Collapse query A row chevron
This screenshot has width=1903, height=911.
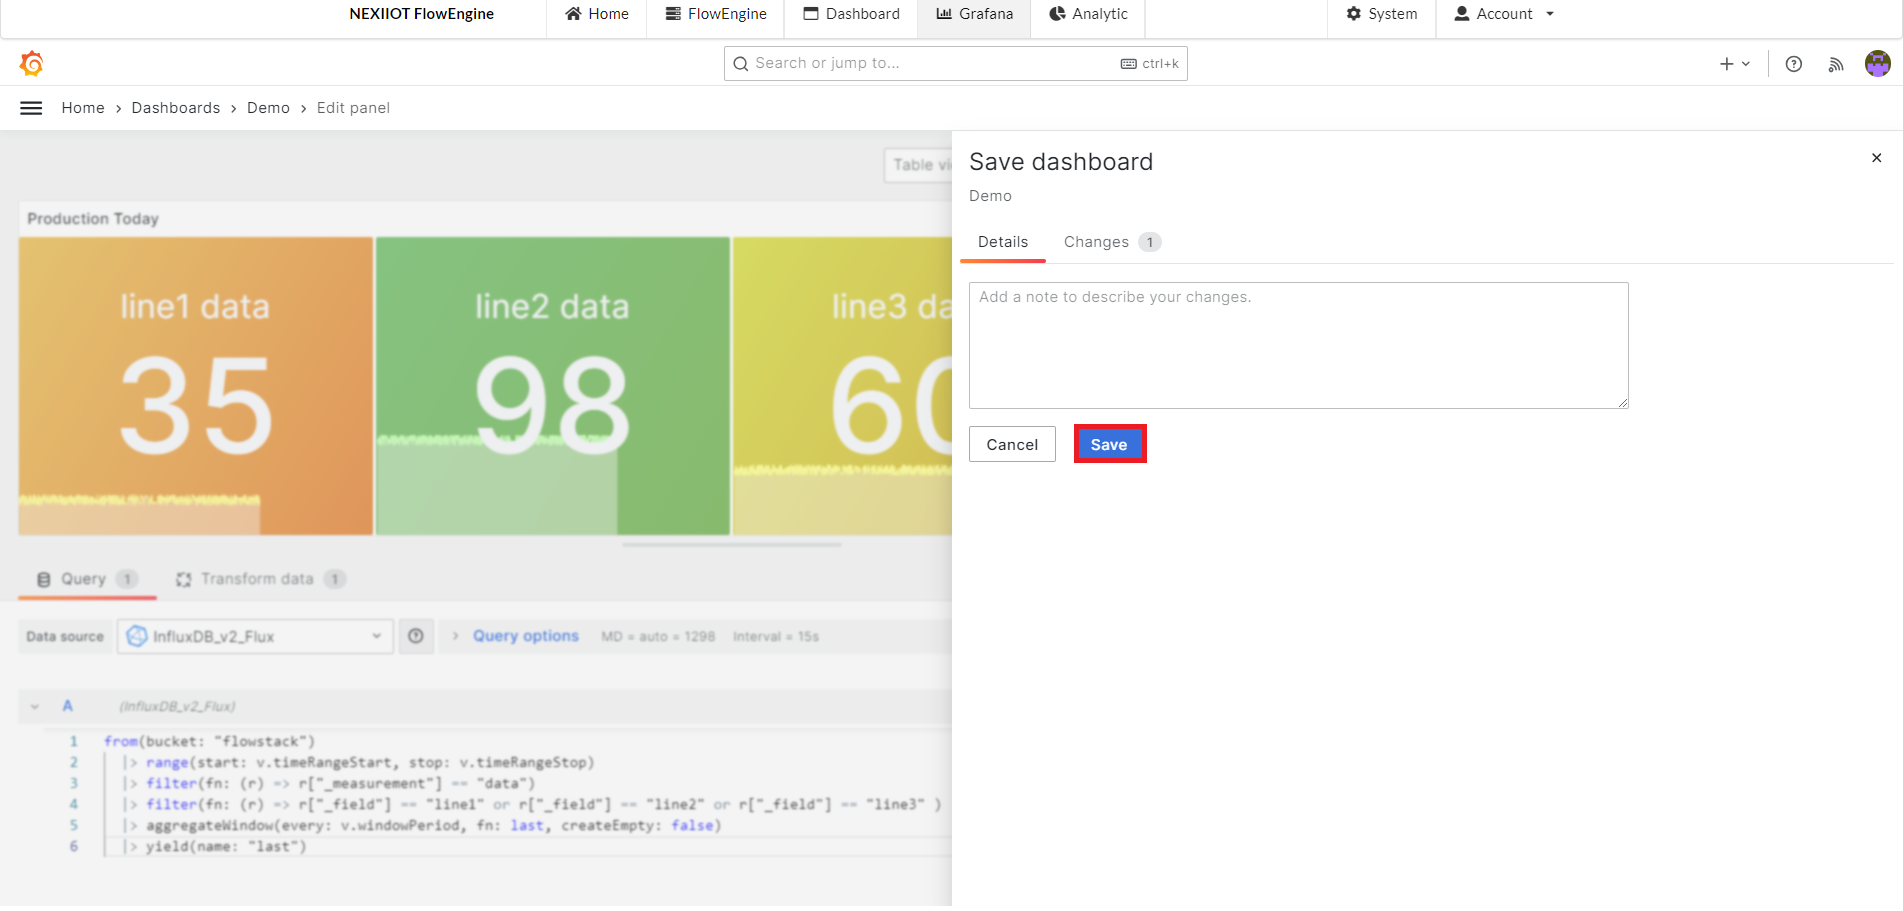click(x=35, y=706)
